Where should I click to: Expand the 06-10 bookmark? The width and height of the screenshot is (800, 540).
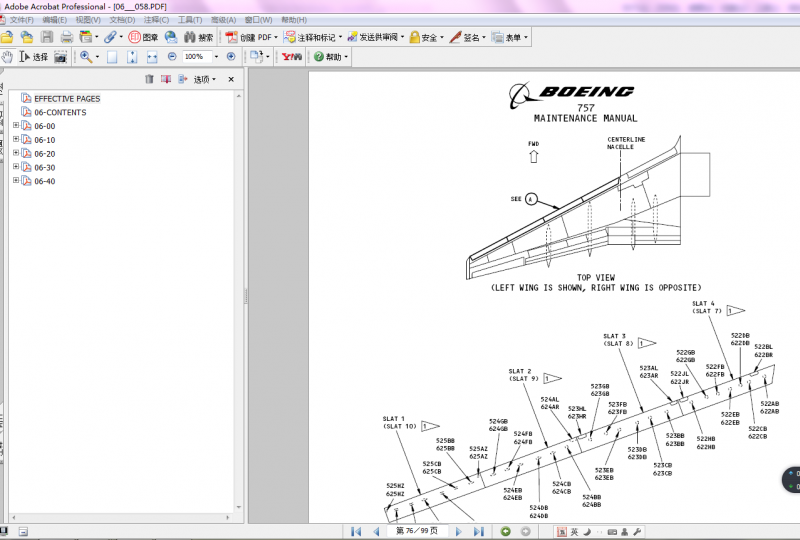point(16,139)
